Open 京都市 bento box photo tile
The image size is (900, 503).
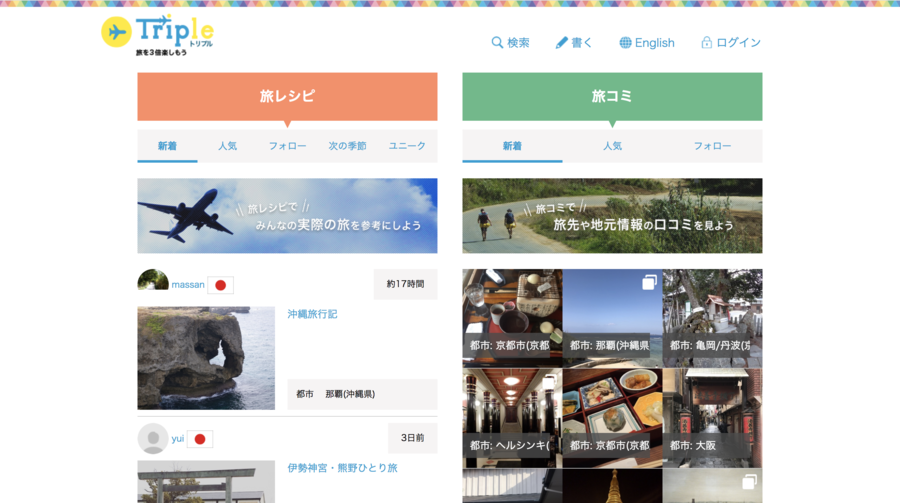pyautogui.click(x=612, y=418)
